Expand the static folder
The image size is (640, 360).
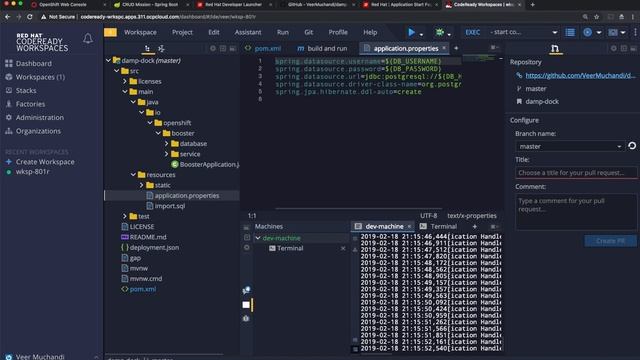click(x=142, y=185)
